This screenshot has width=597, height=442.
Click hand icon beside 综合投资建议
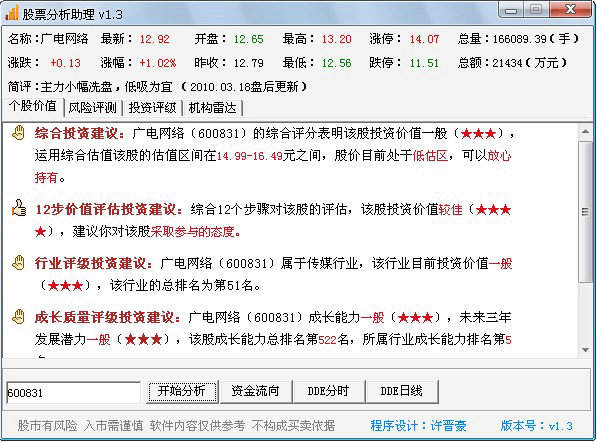(x=18, y=133)
